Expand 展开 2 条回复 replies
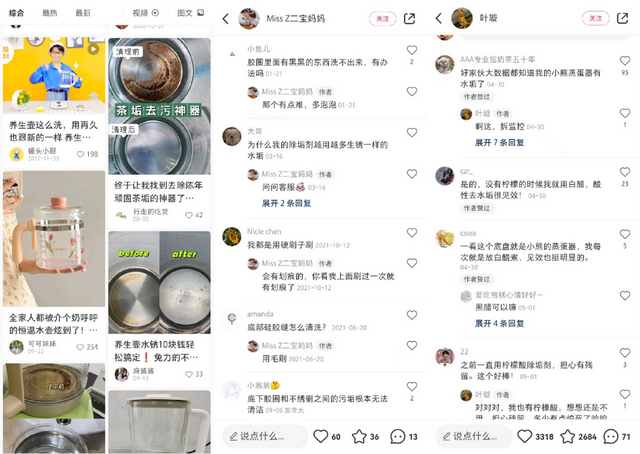The image size is (640, 454). [x=287, y=203]
